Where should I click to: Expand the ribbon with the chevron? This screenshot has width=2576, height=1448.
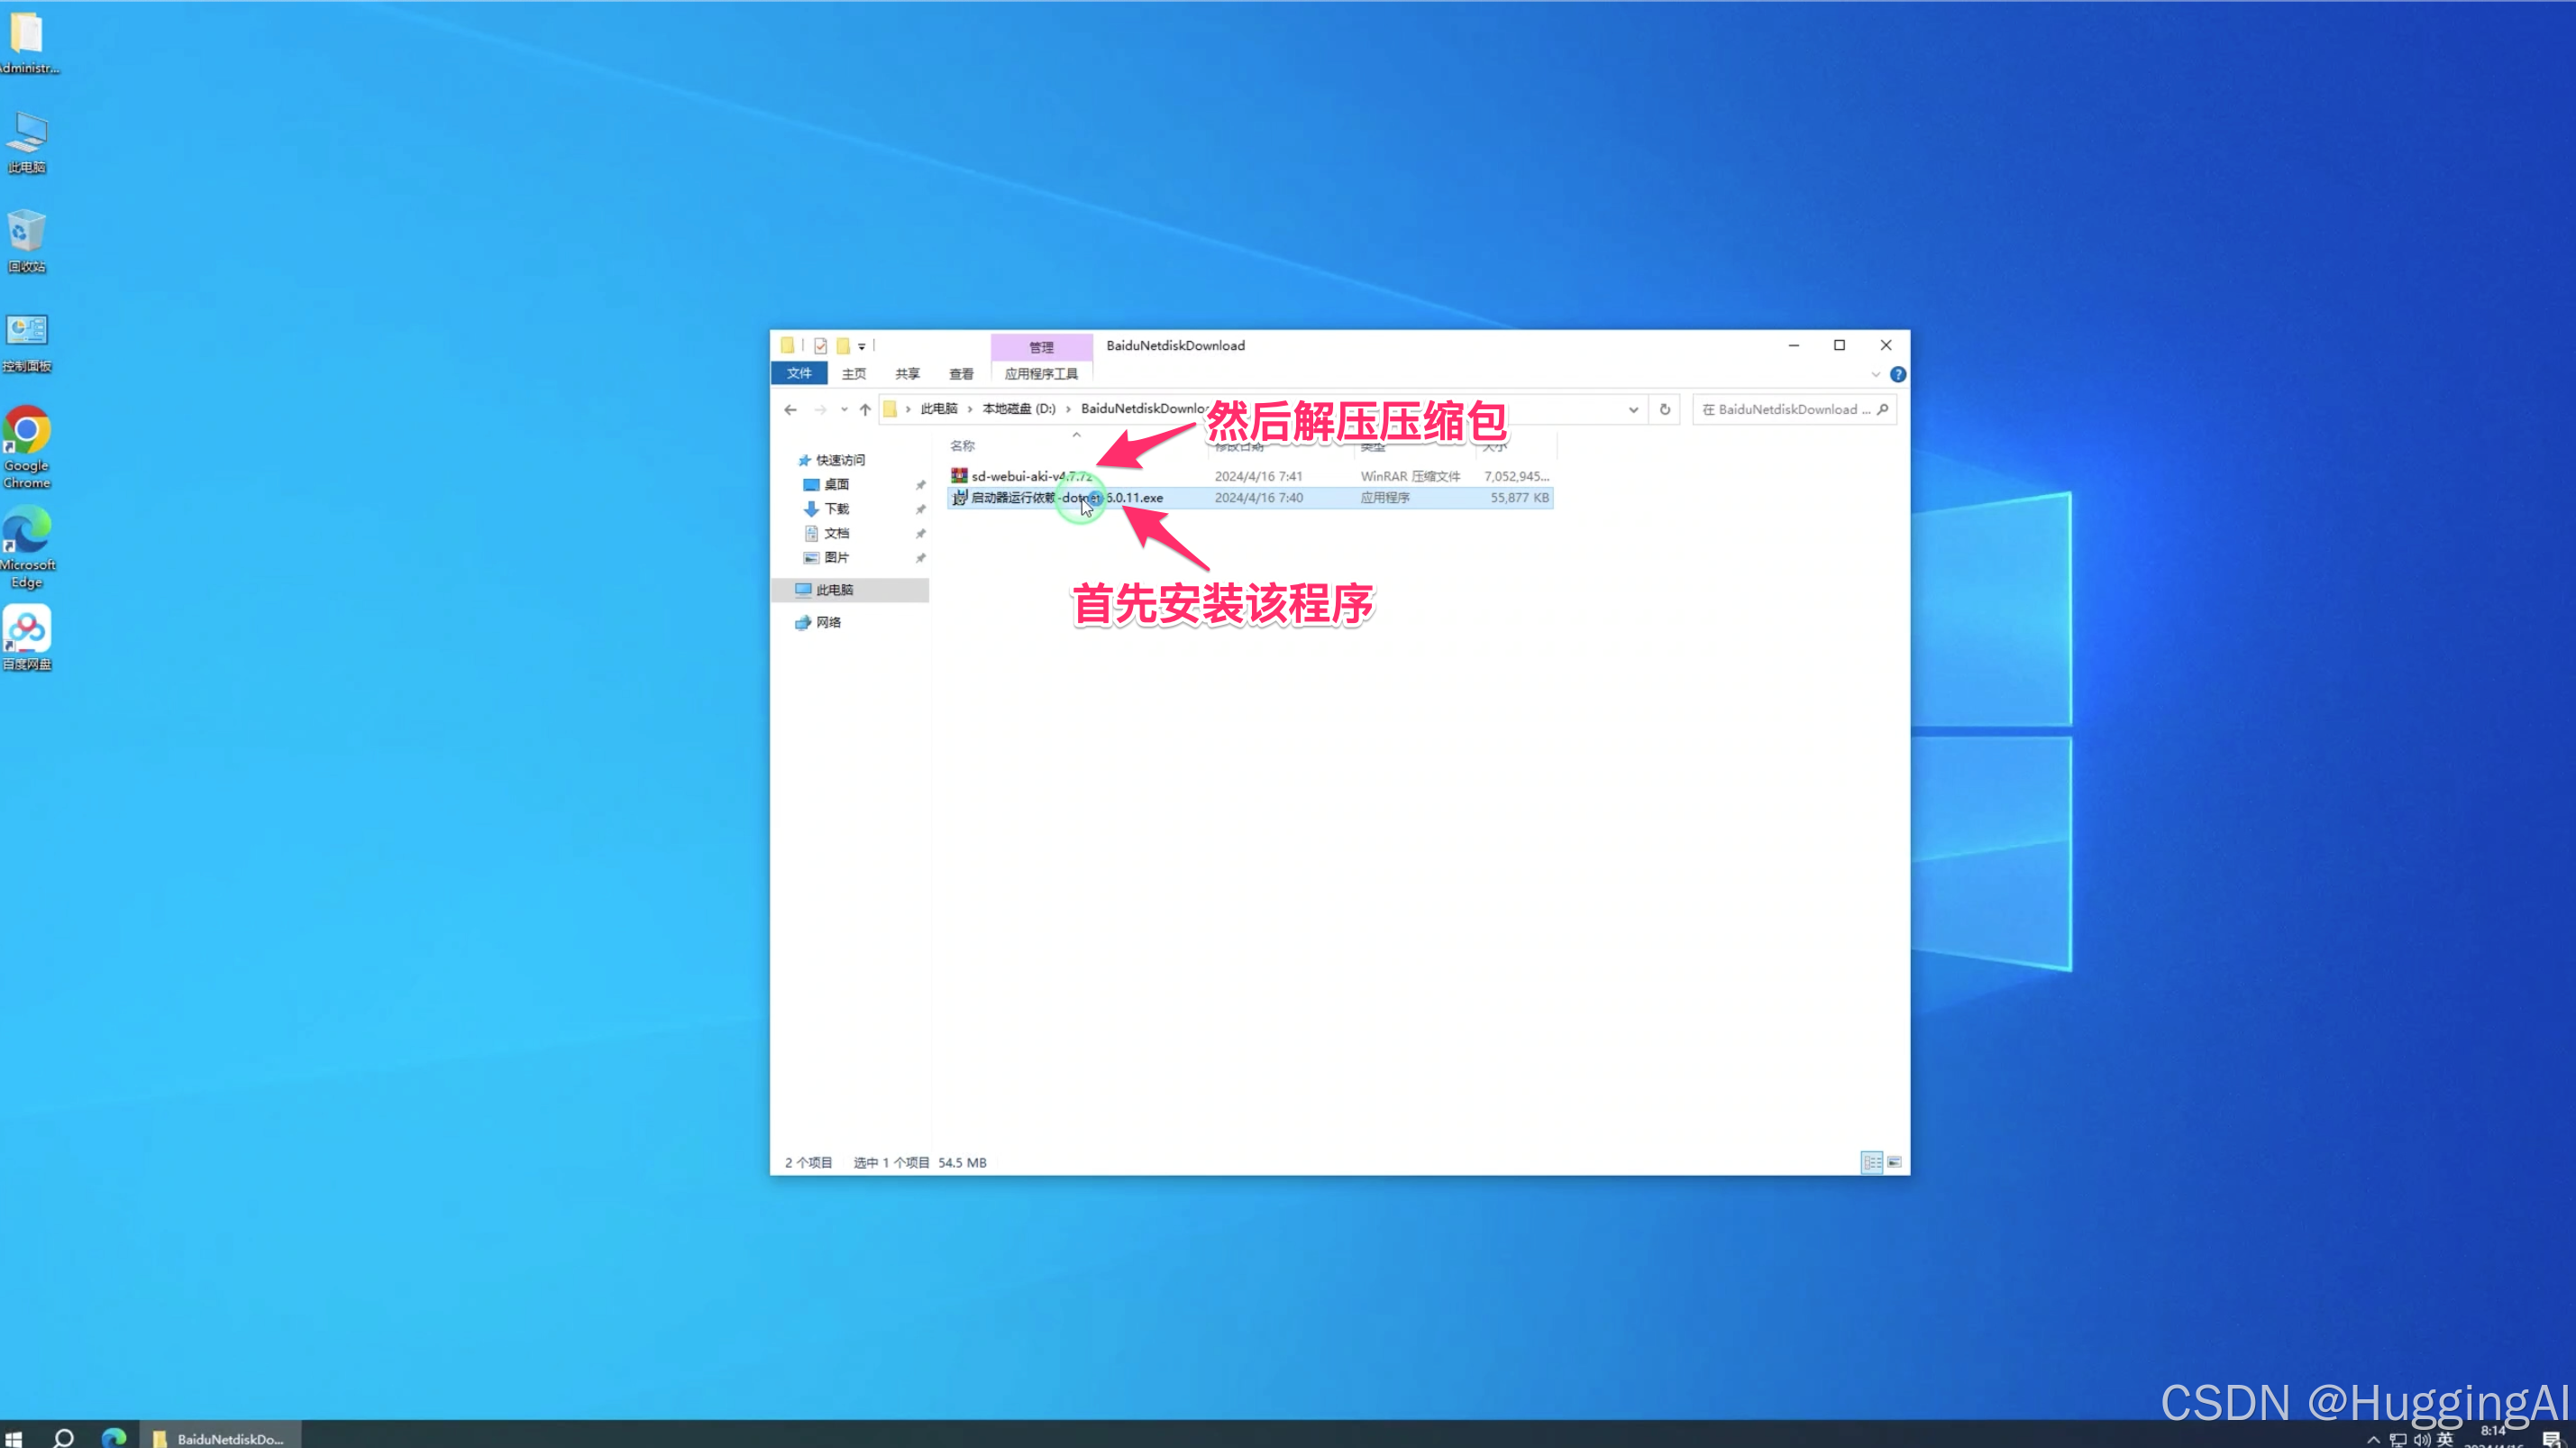[x=1875, y=374]
